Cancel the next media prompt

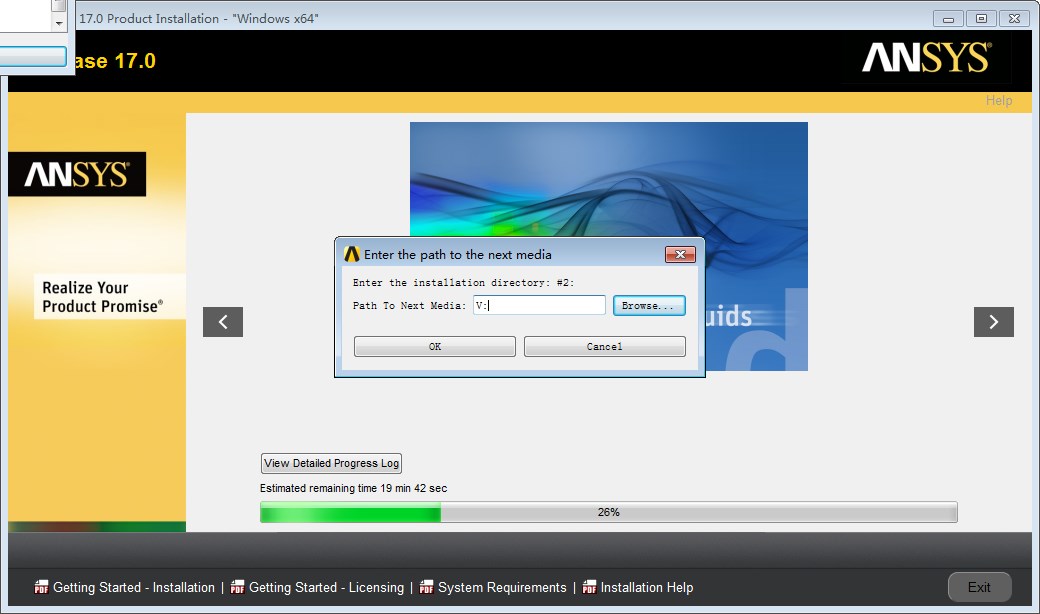pyautogui.click(x=604, y=346)
